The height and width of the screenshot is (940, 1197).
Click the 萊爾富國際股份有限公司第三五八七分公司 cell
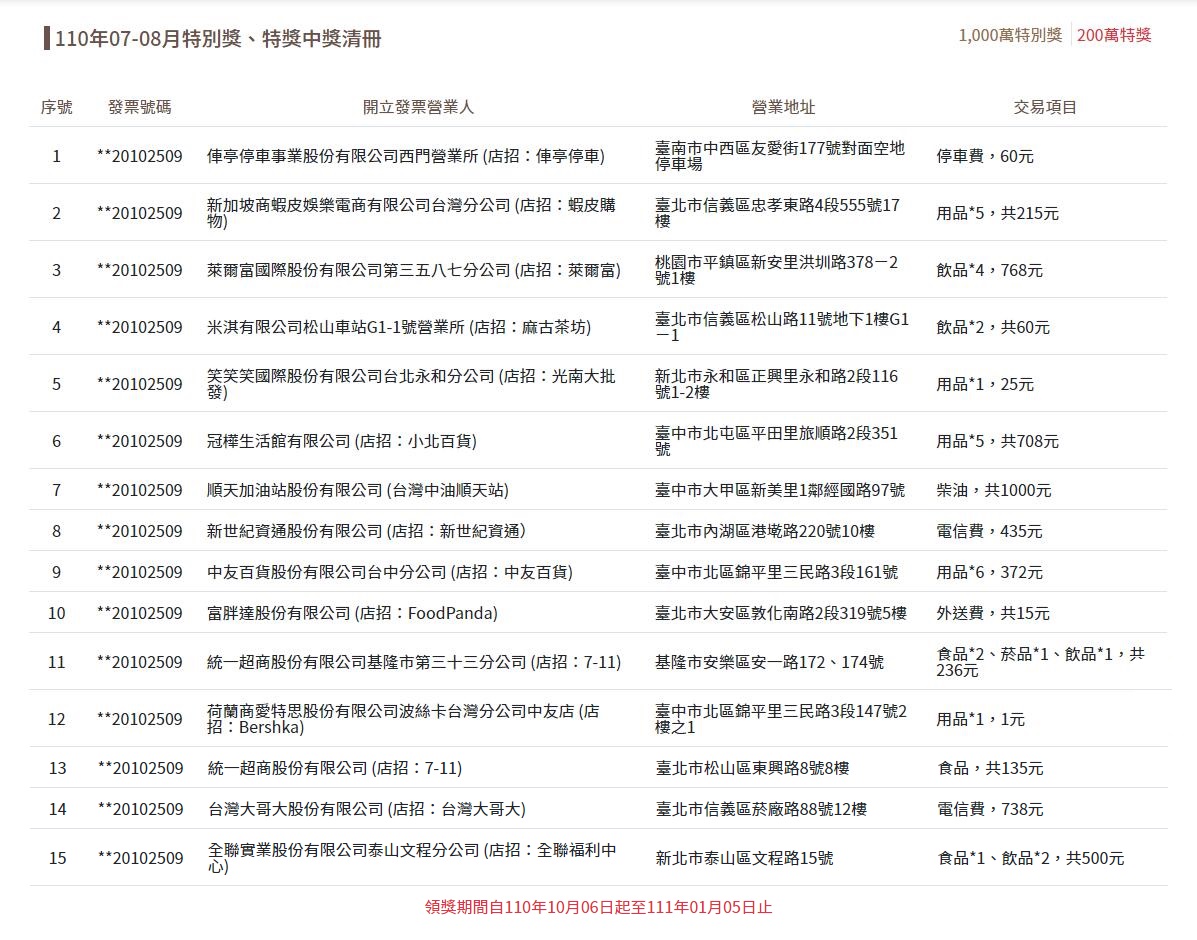coord(414,270)
